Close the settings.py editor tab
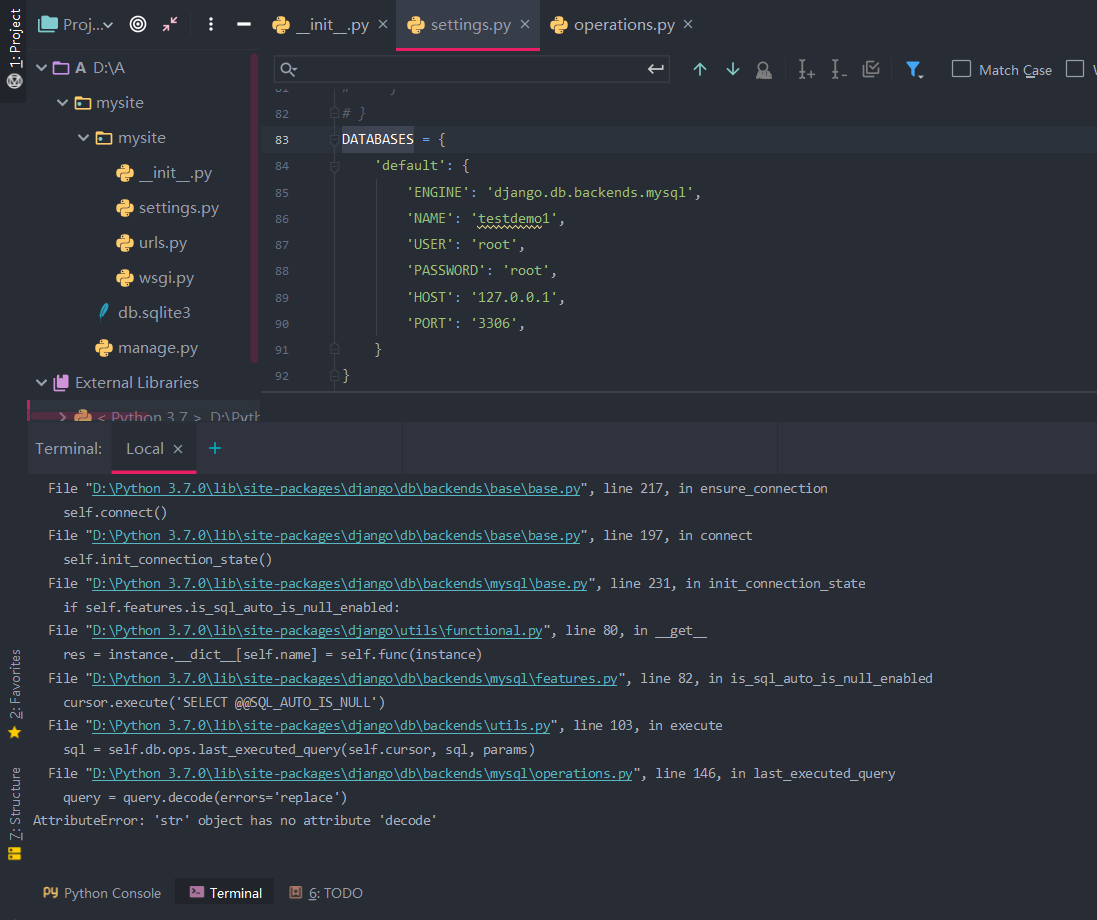Viewport: 1097px width, 920px height. tap(525, 24)
